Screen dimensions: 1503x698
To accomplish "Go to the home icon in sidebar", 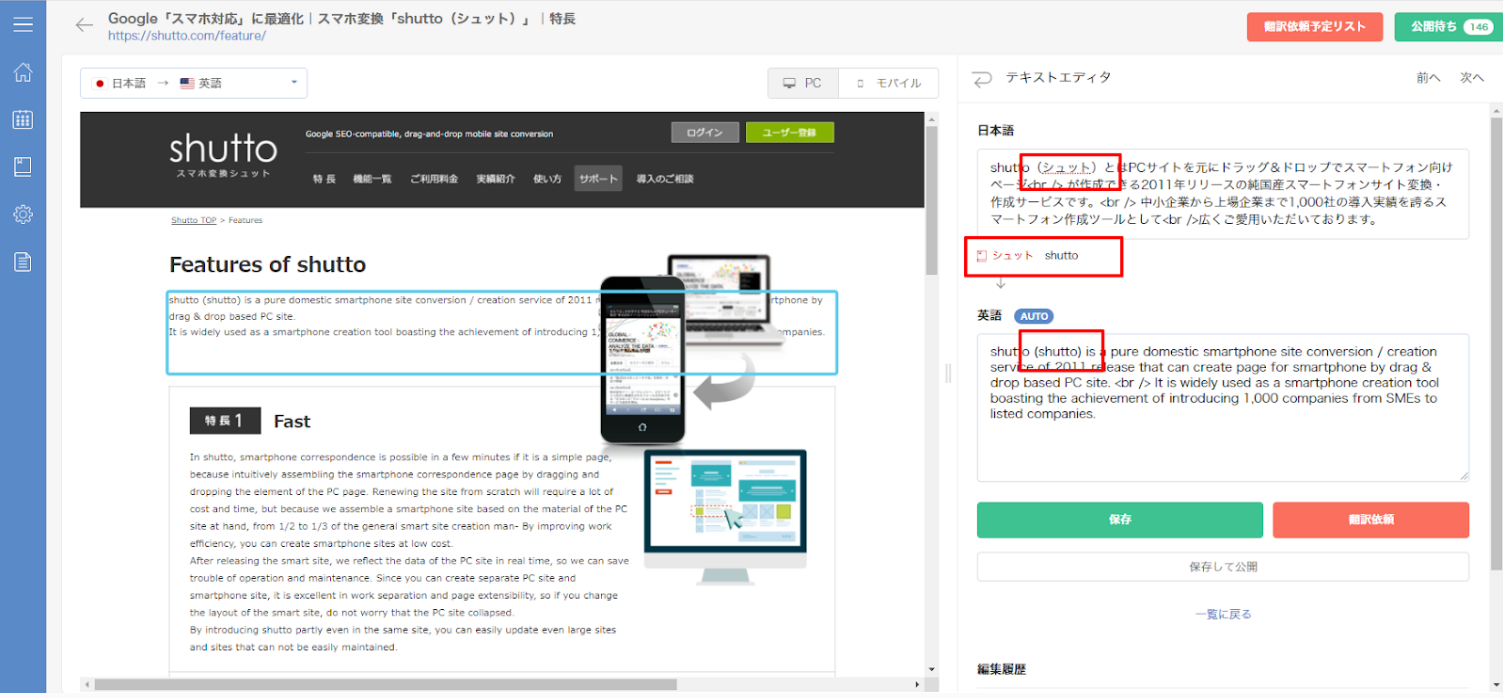I will coord(22,72).
